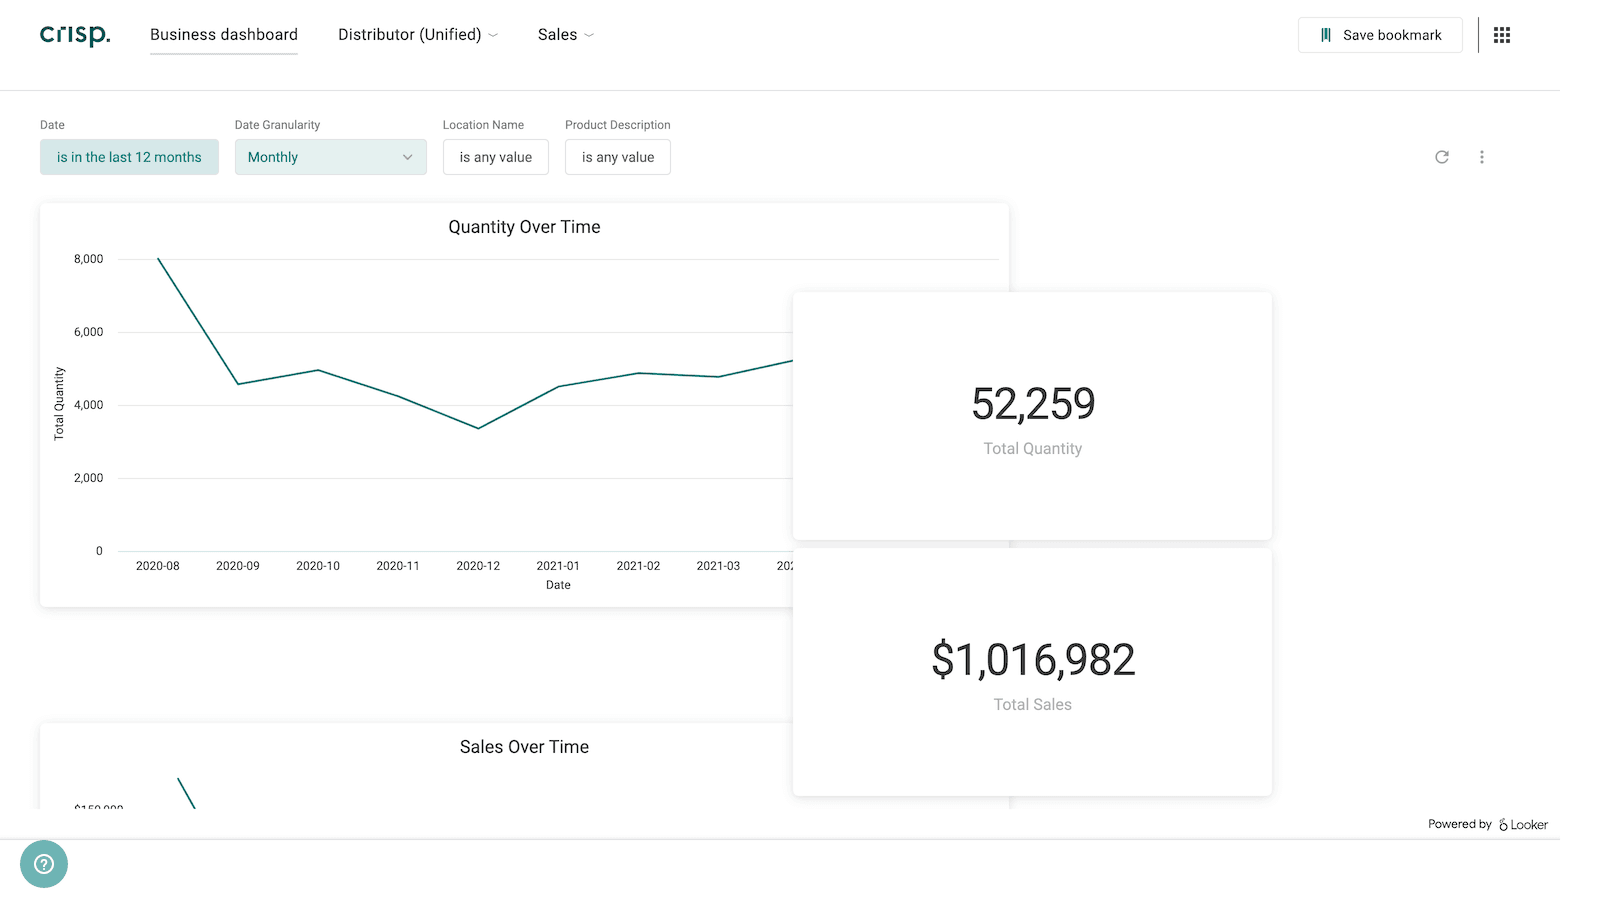Screen dimensions: 1600x900
Task: Open the Location Name filter
Action: pyautogui.click(x=495, y=157)
